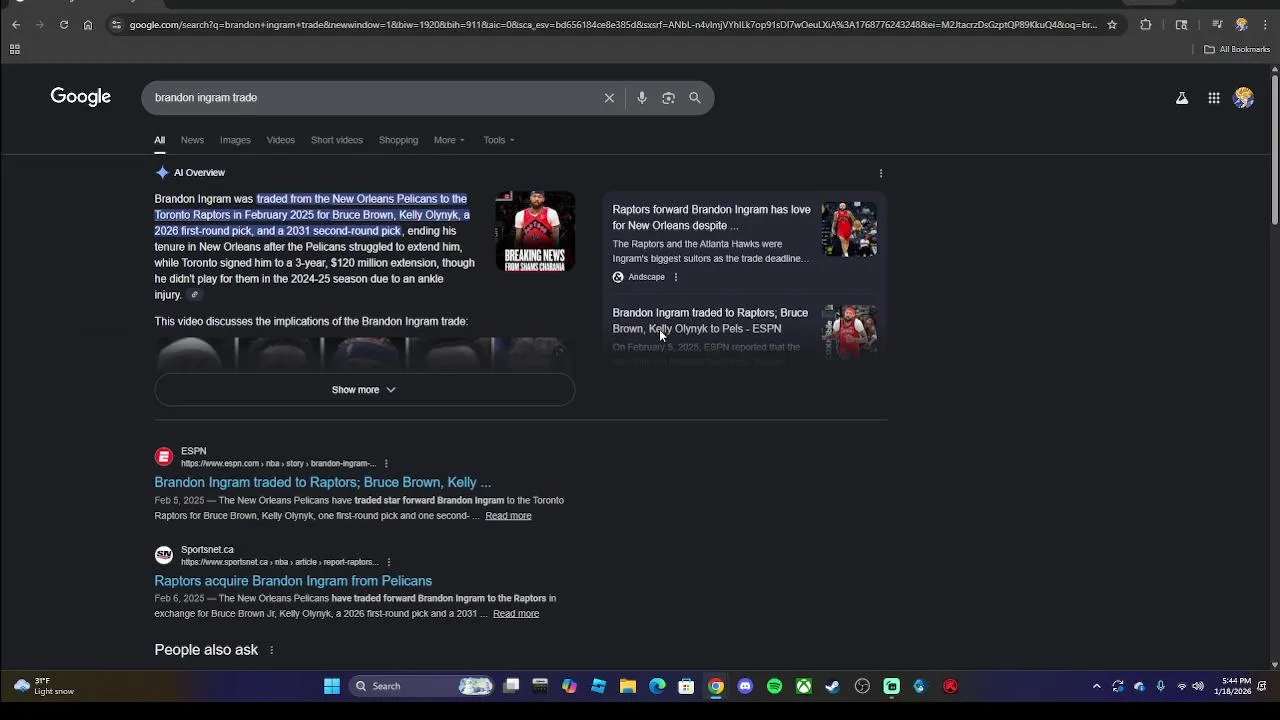Search by image with the Lens icon
The width and height of the screenshot is (1280, 720).
[668, 98]
